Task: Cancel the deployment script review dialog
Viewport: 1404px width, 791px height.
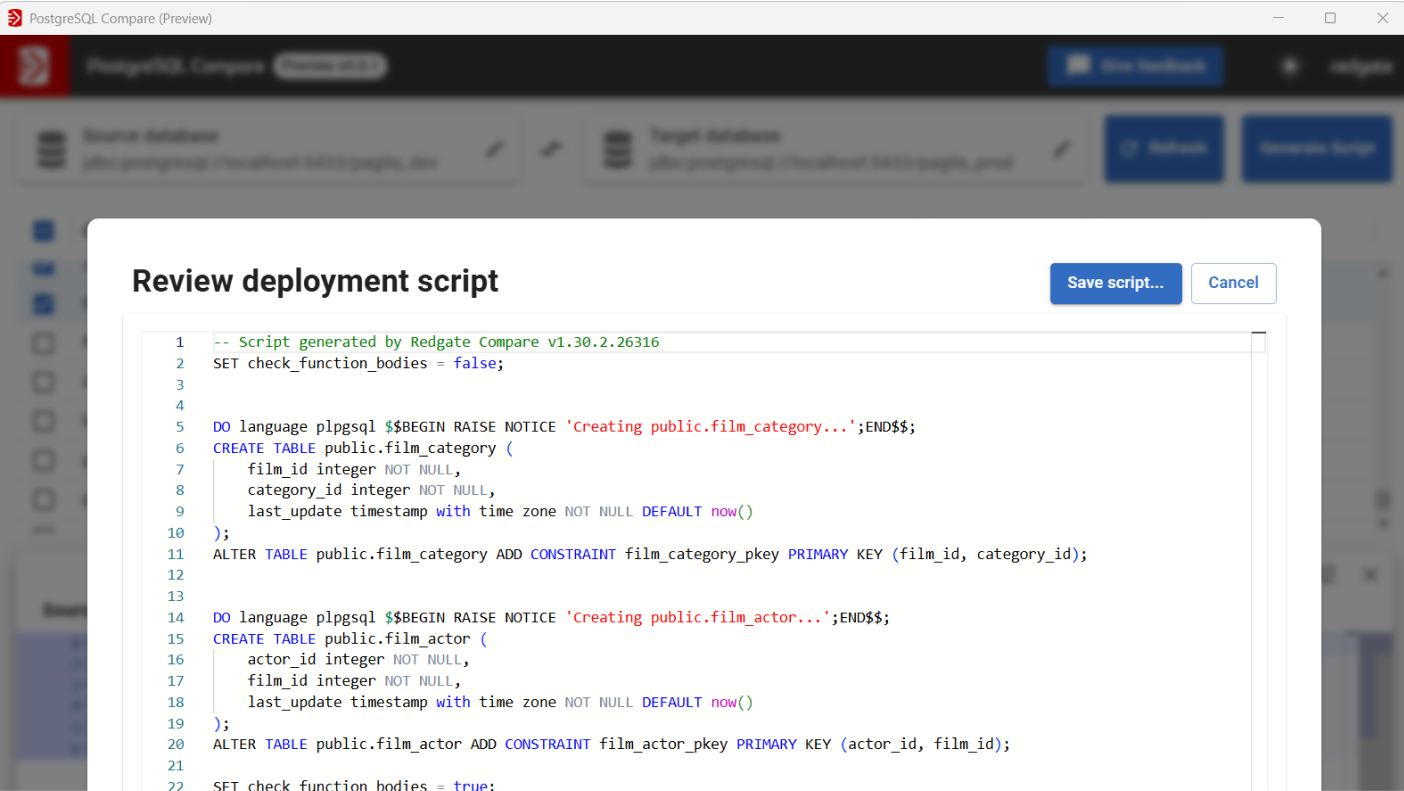Action: pyautogui.click(x=1233, y=283)
